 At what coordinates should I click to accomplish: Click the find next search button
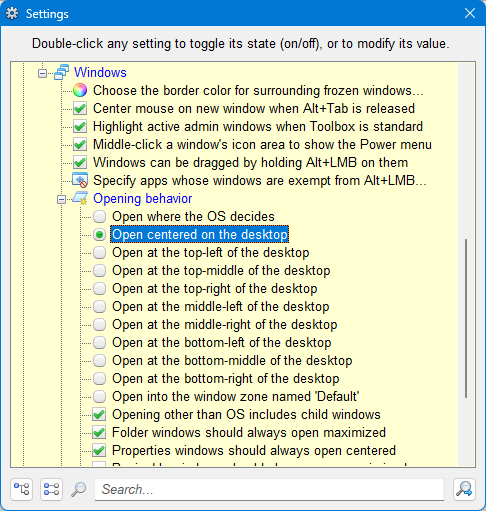click(x=464, y=489)
